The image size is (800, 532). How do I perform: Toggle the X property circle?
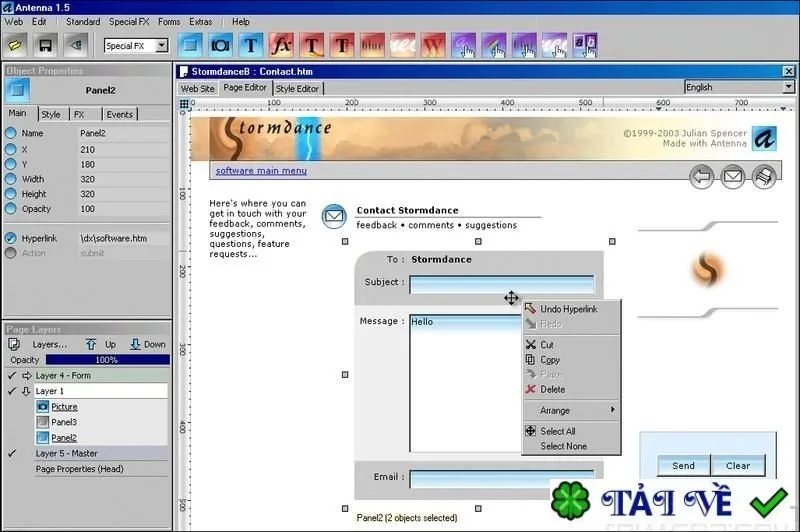pyautogui.click(x=11, y=149)
